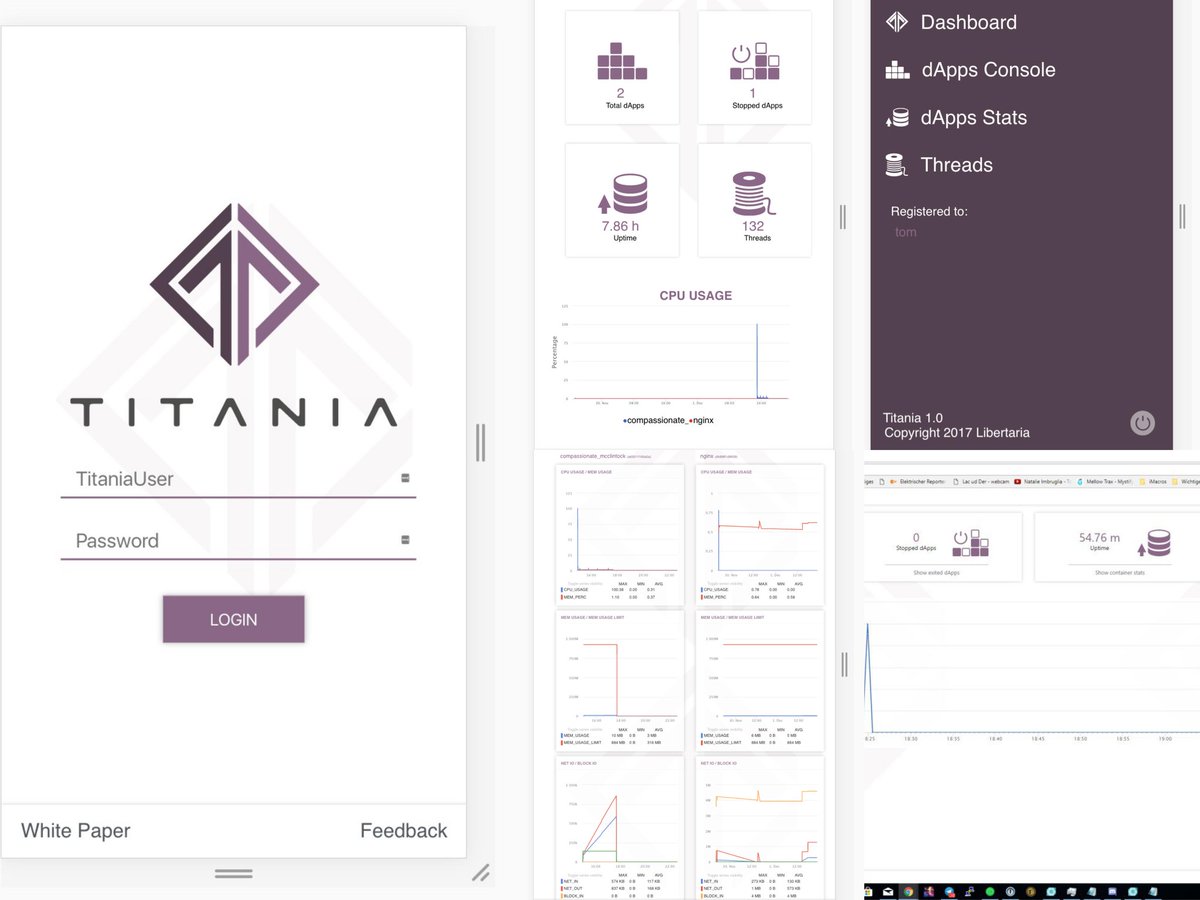Image resolution: width=1200 pixels, height=900 pixels.
Task: Click the nginx container stats heading
Action: click(x=708, y=455)
